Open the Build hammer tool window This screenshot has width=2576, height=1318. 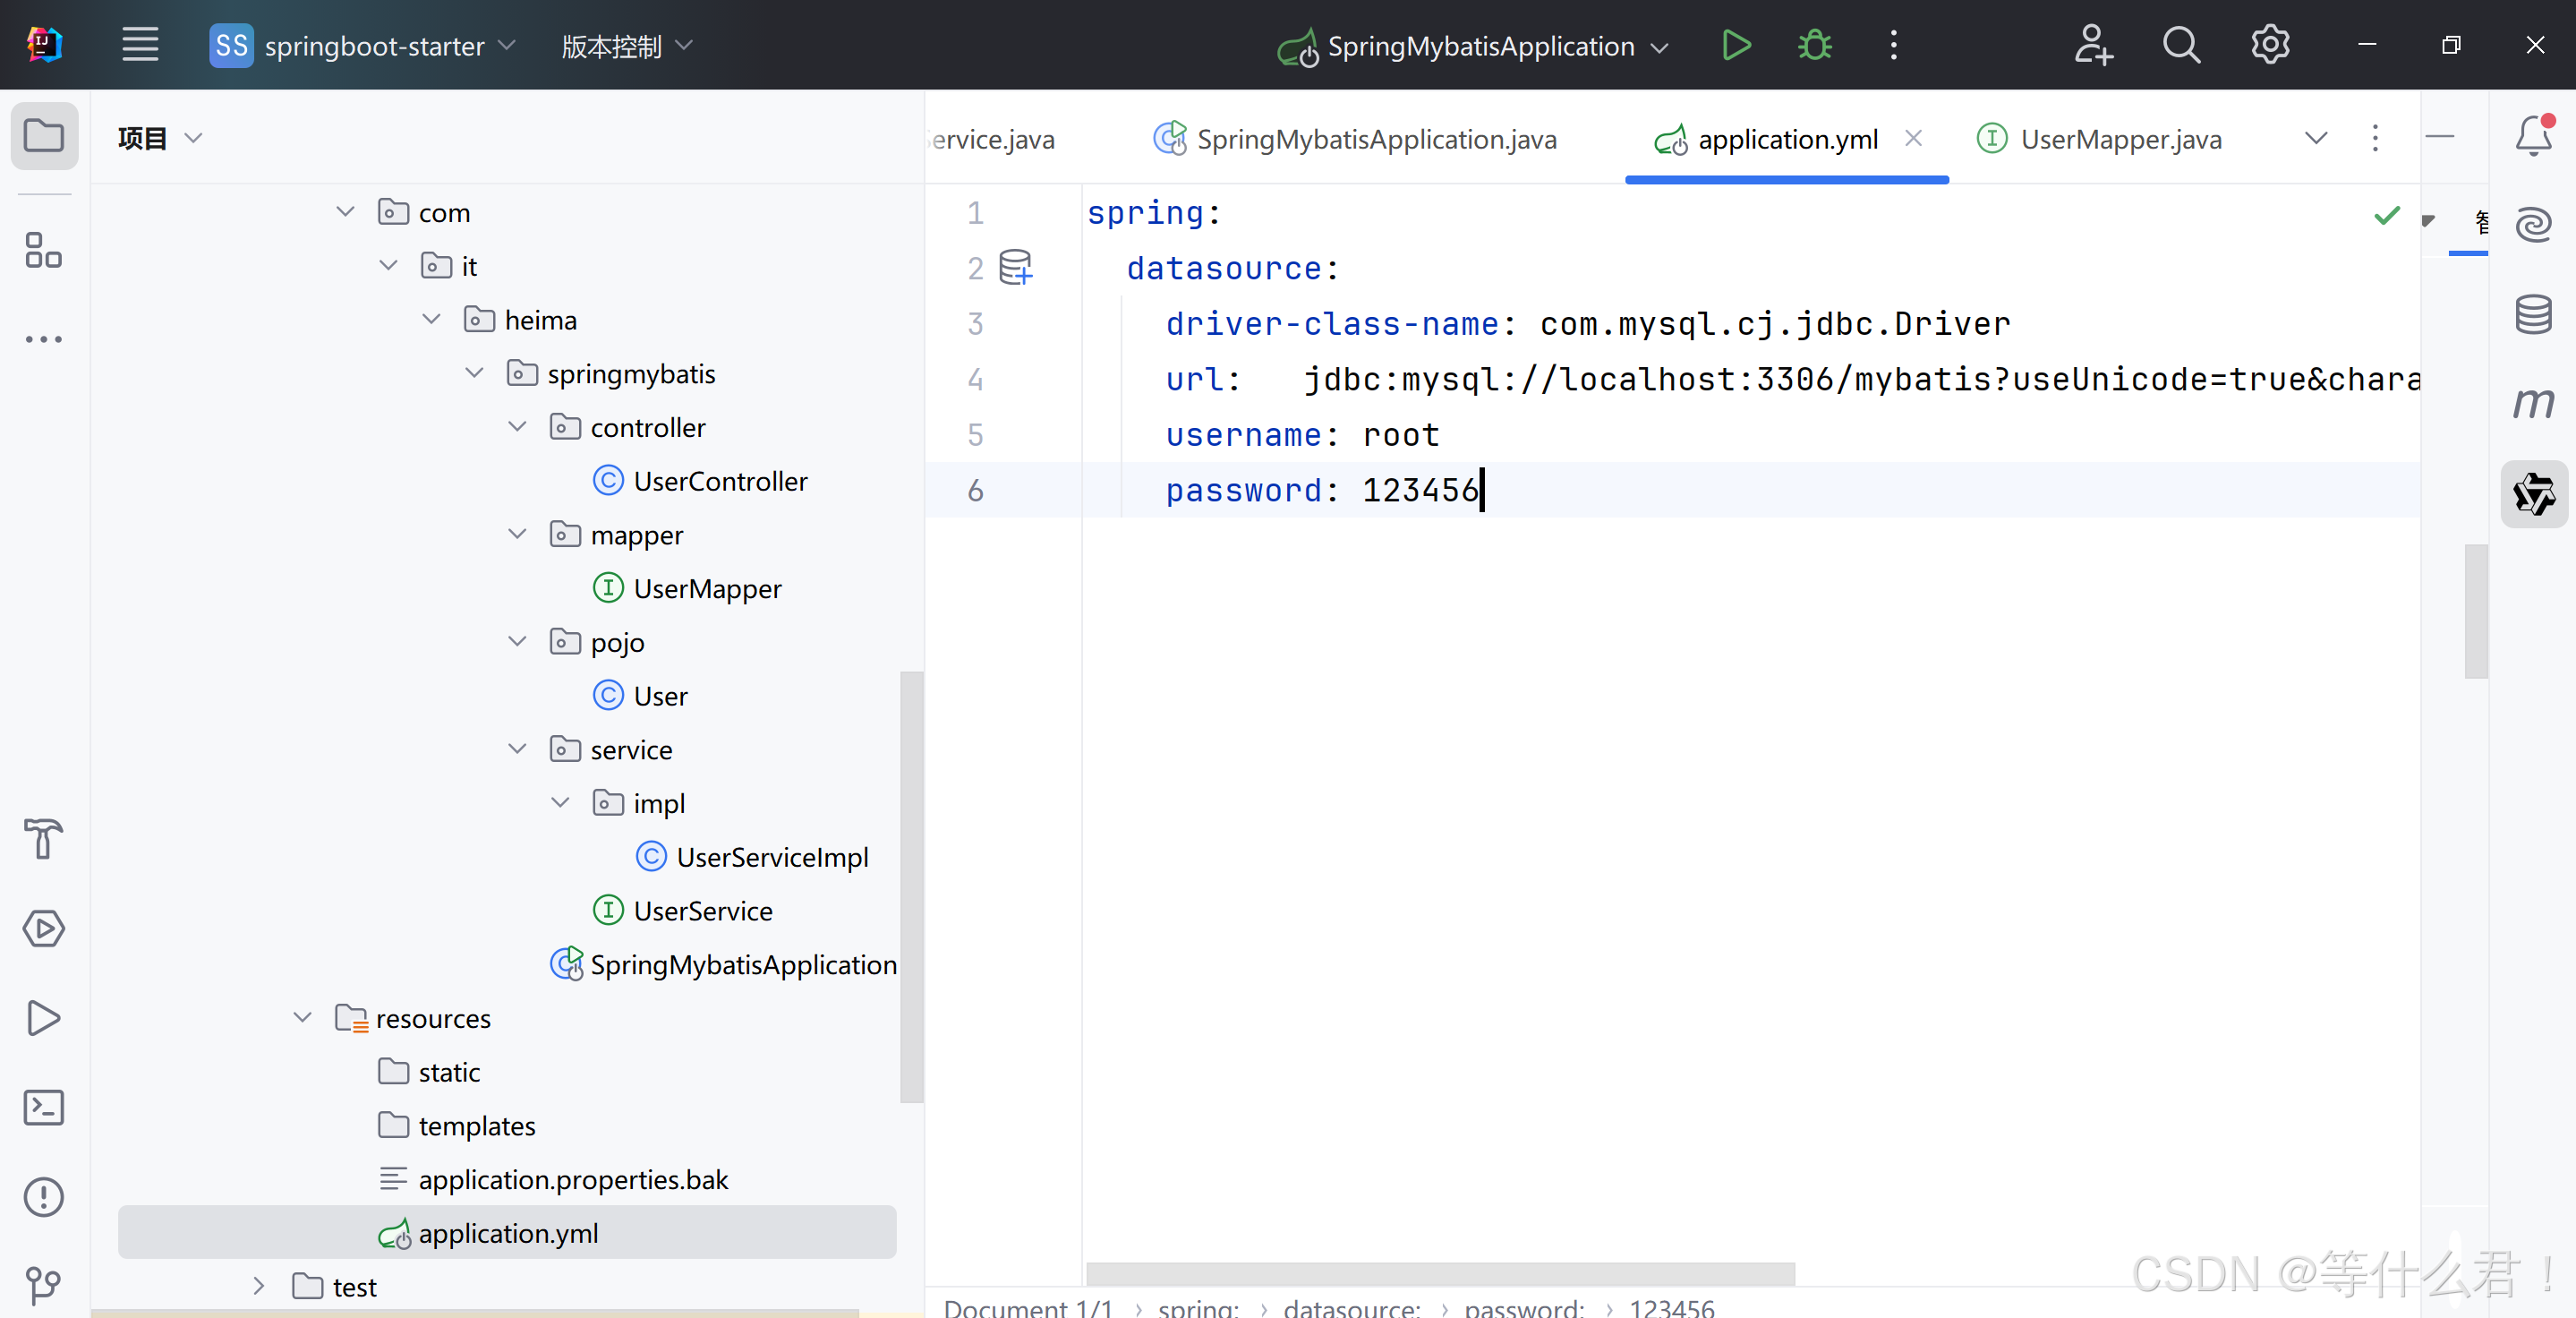coord(44,838)
